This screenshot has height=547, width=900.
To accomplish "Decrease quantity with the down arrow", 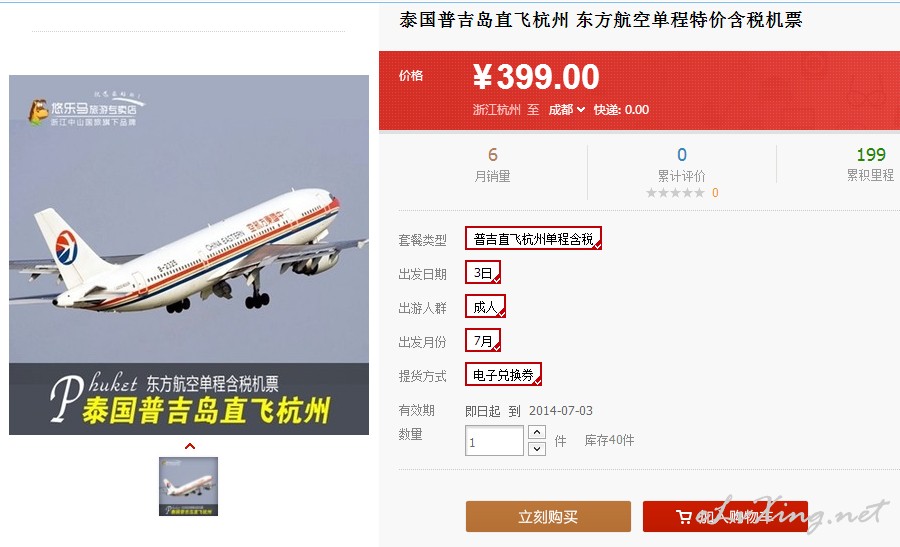I will tap(537, 448).
